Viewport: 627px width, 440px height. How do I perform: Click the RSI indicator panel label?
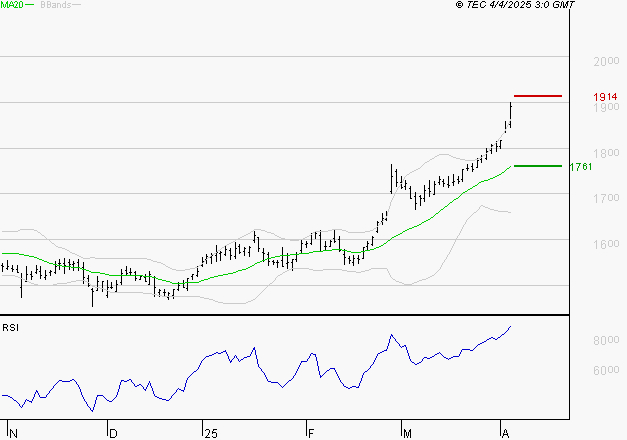pos(10,328)
